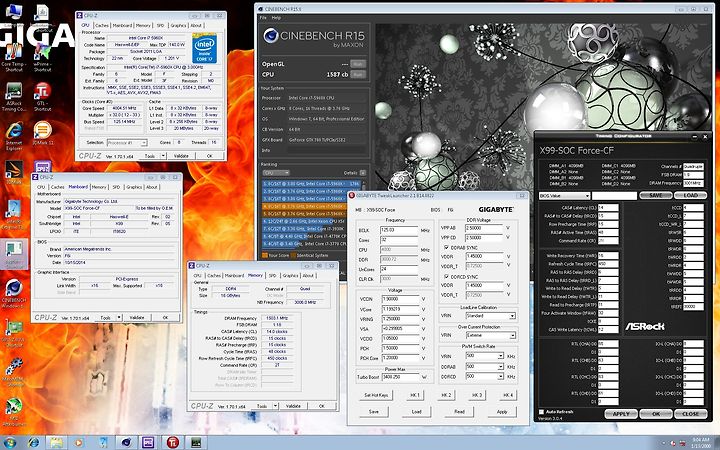
Task: Open the file explorer folder on the taskbar
Action: point(56,443)
